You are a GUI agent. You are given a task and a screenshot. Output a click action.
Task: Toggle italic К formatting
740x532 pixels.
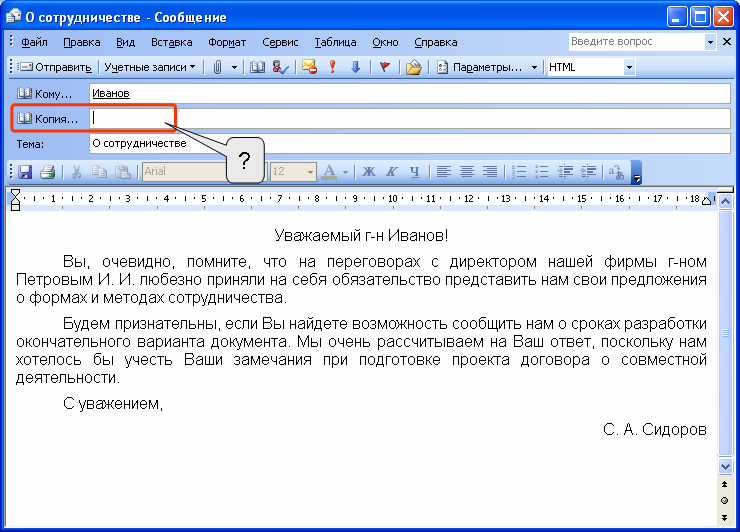392,172
